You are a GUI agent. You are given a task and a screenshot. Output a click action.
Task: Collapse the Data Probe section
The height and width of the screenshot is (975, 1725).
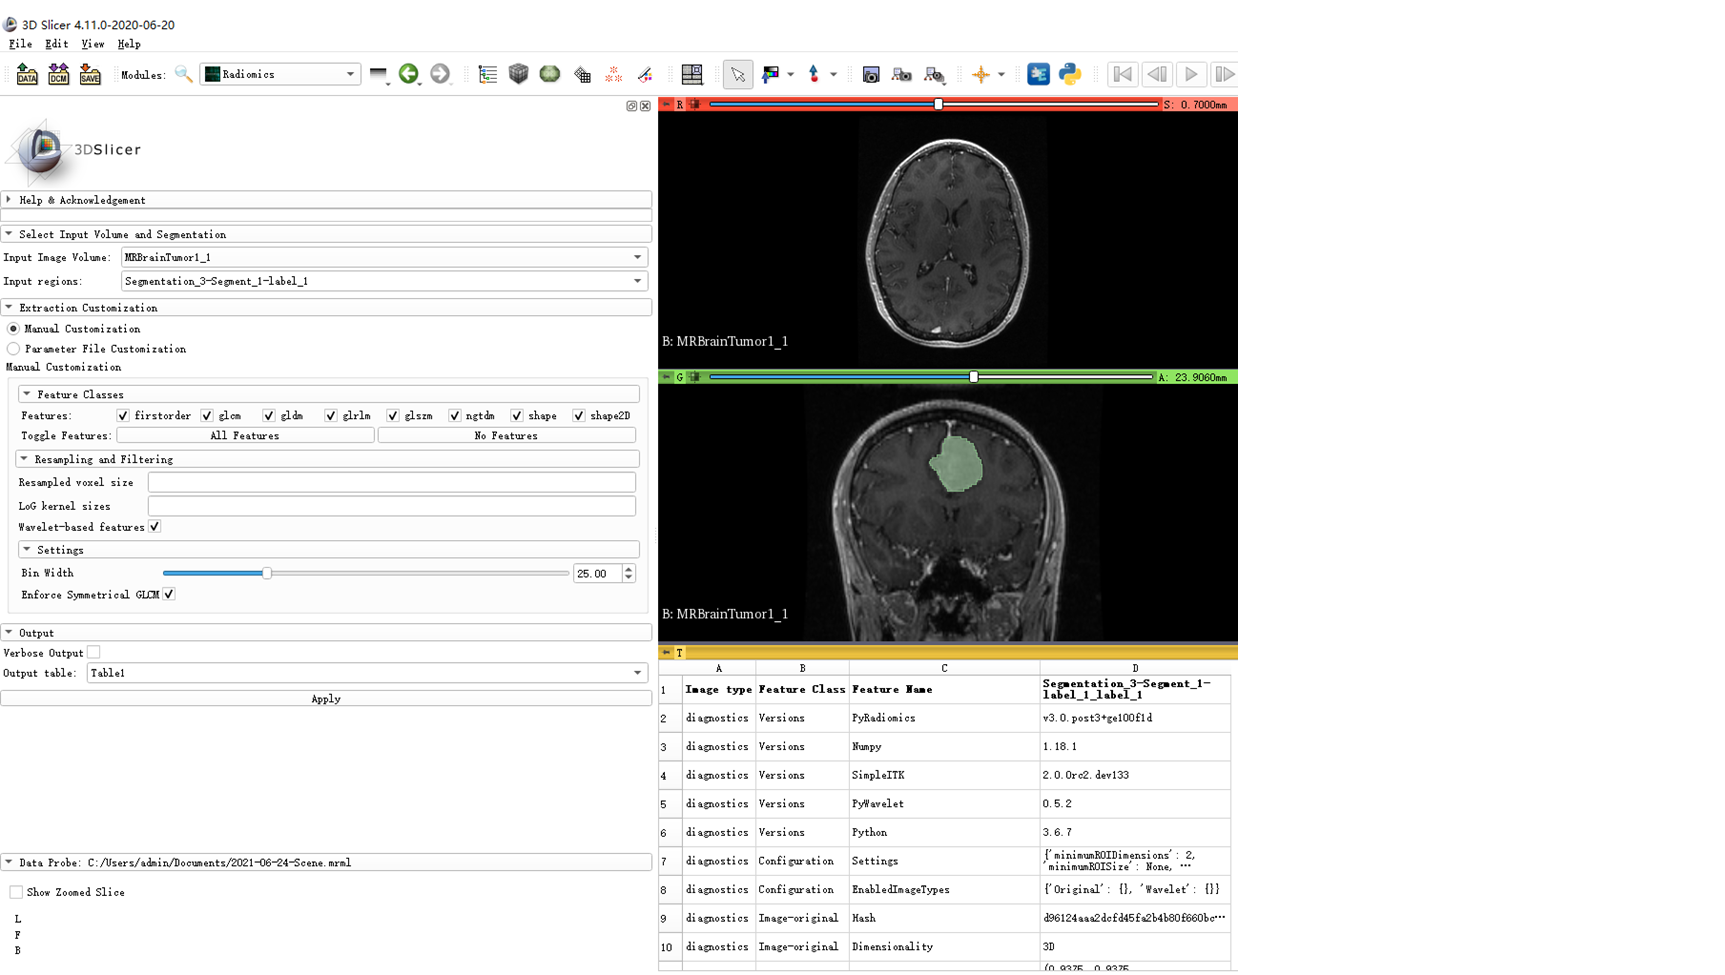click(326, 862)
